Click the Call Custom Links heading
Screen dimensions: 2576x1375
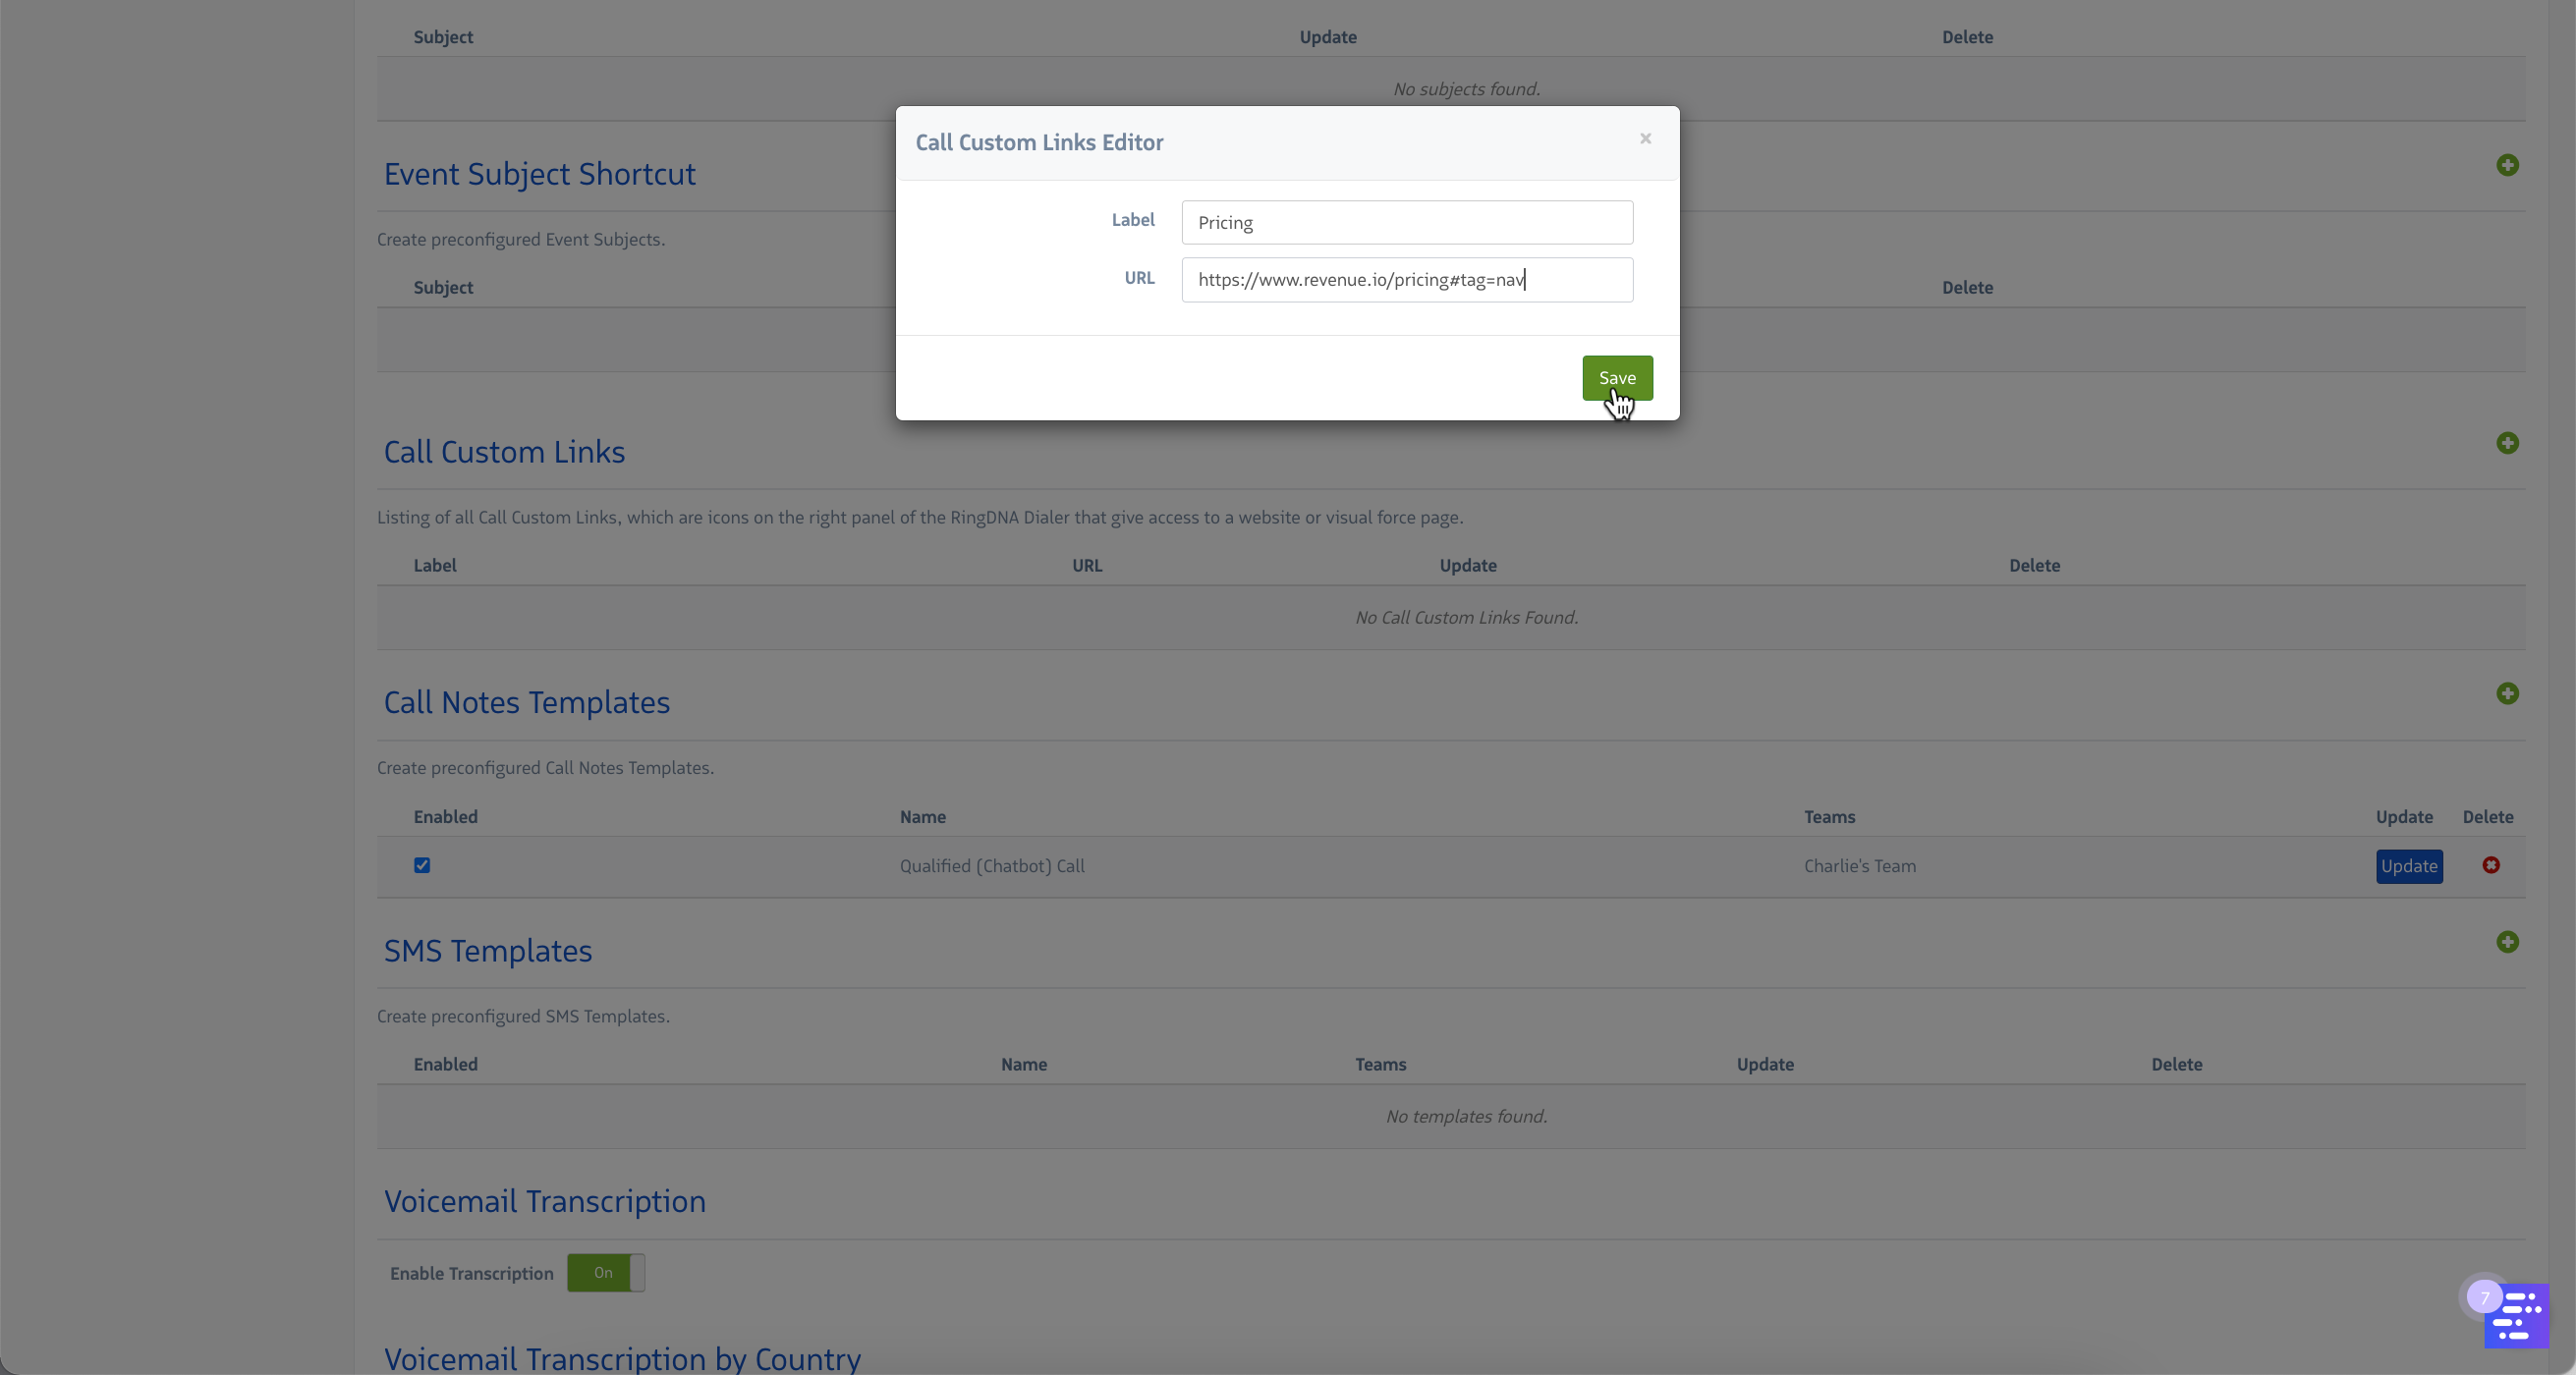tap(504, 452)
